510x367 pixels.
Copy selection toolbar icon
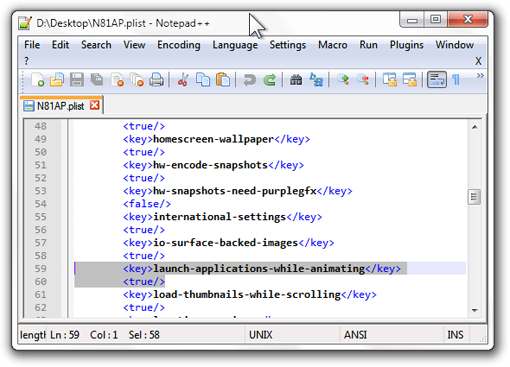click(x=203, y=80)
